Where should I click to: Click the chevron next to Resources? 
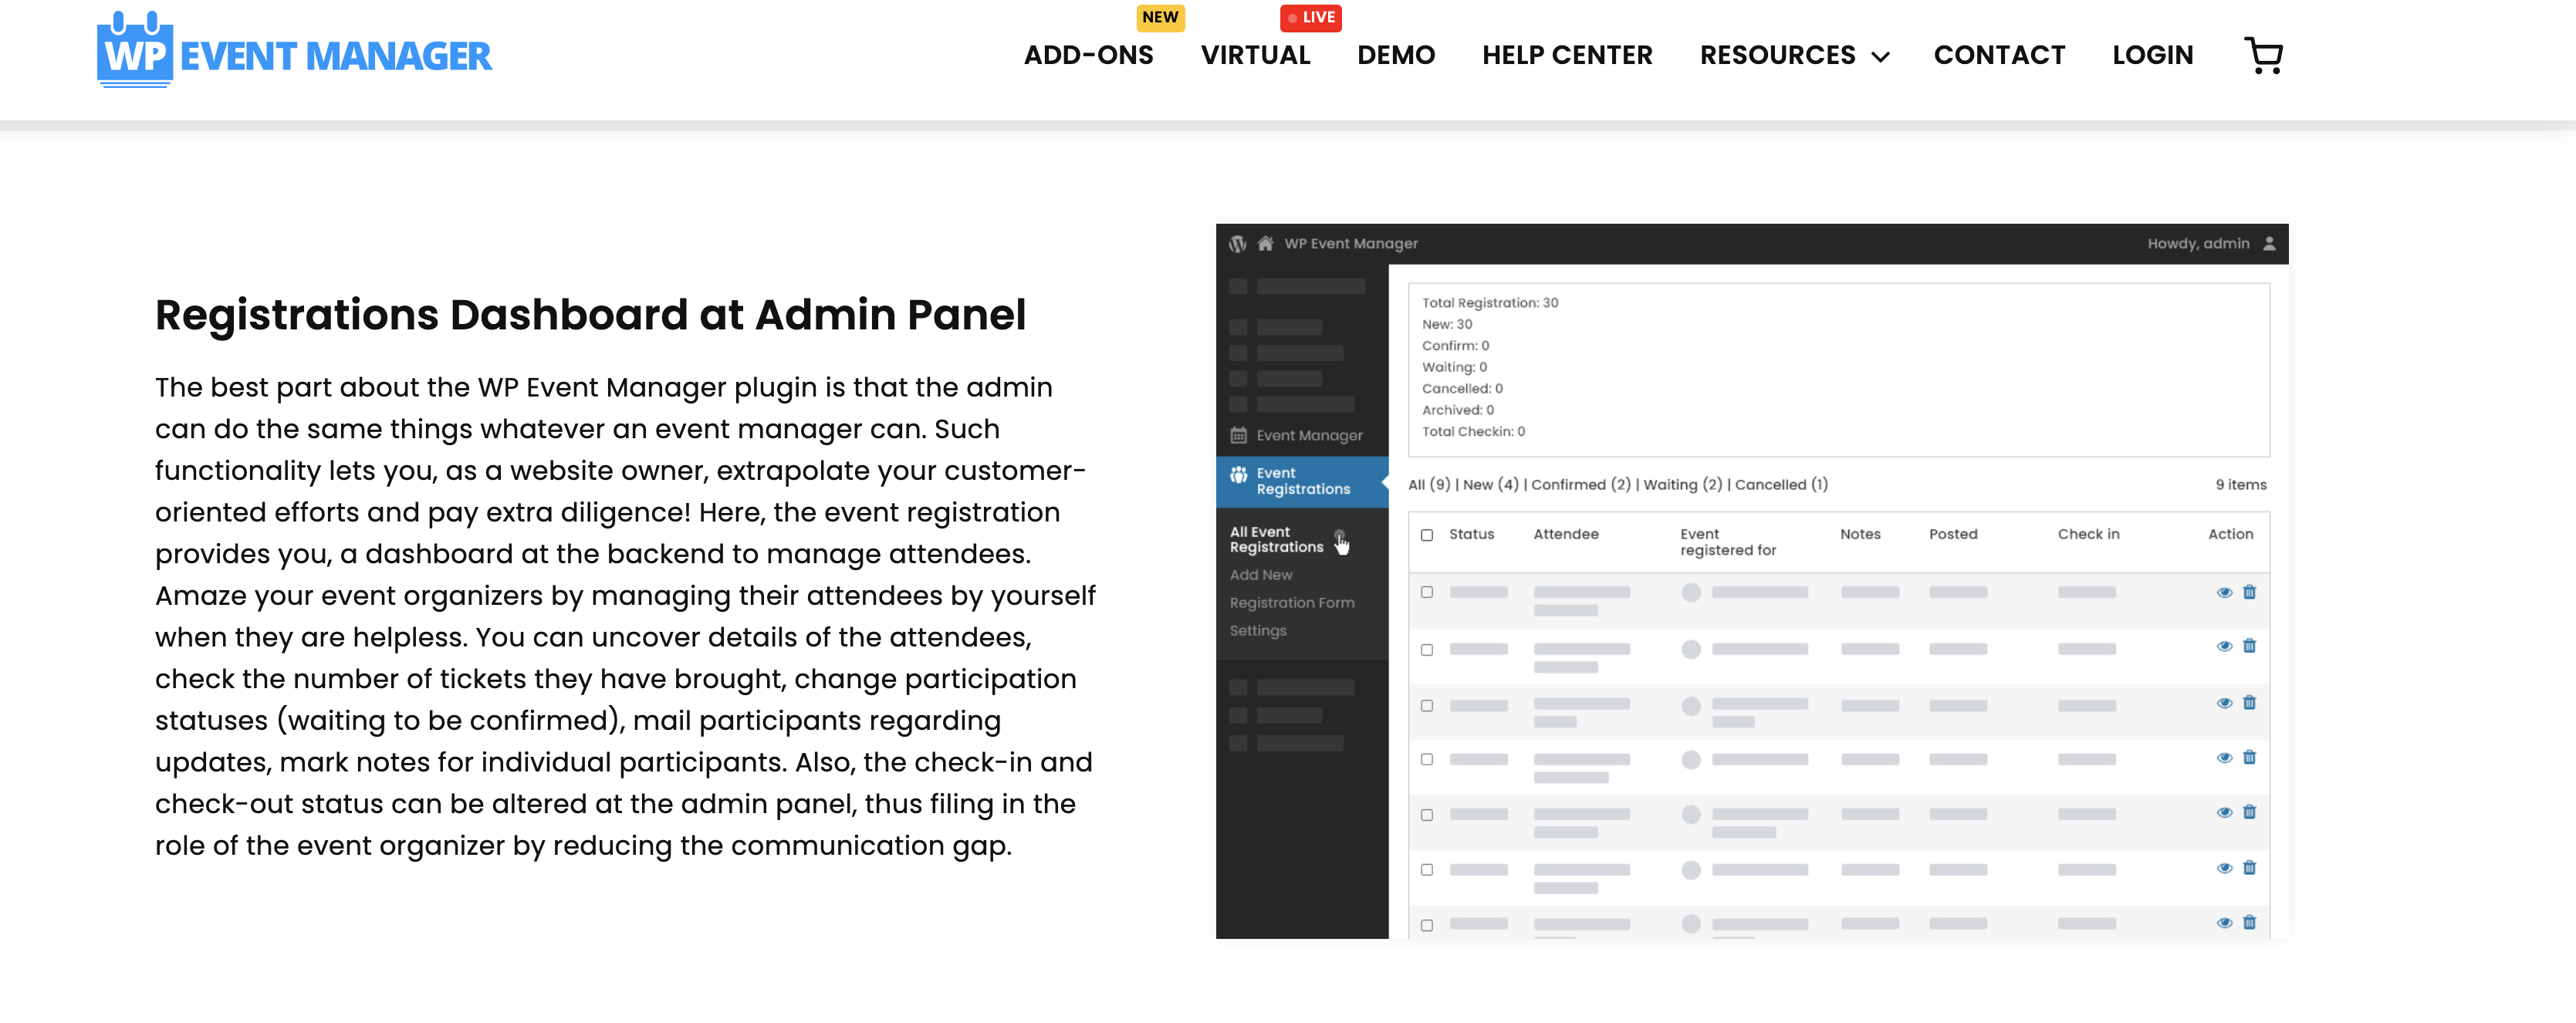pos(1880,57)
